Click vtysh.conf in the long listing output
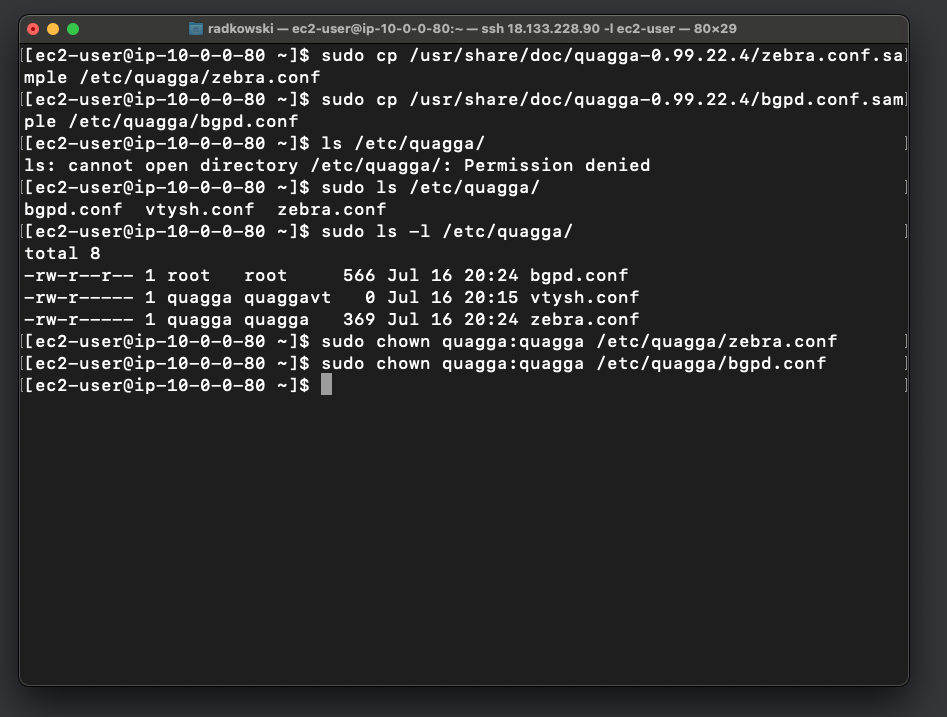The height and width of the screenshot is (717, 947). 584,297
